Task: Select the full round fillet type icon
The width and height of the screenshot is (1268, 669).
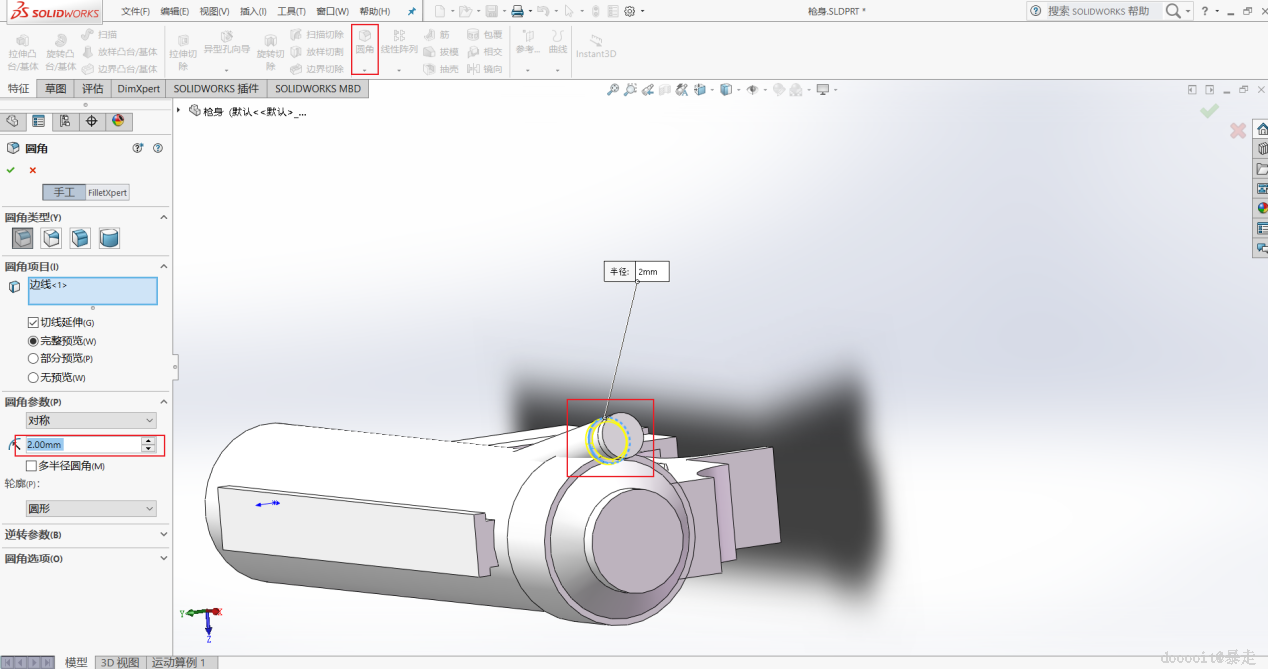Action: (109, 238)
